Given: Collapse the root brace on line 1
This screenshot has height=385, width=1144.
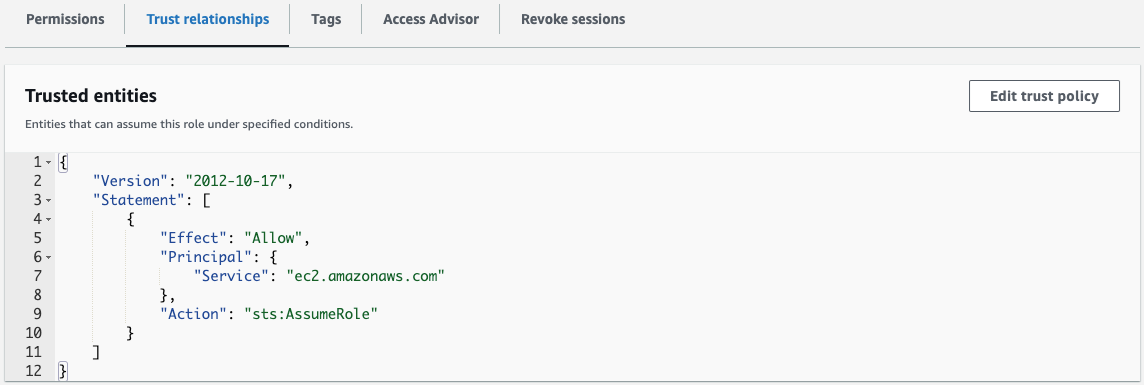Looking at the screenshot, I should (x=48, y=162).
